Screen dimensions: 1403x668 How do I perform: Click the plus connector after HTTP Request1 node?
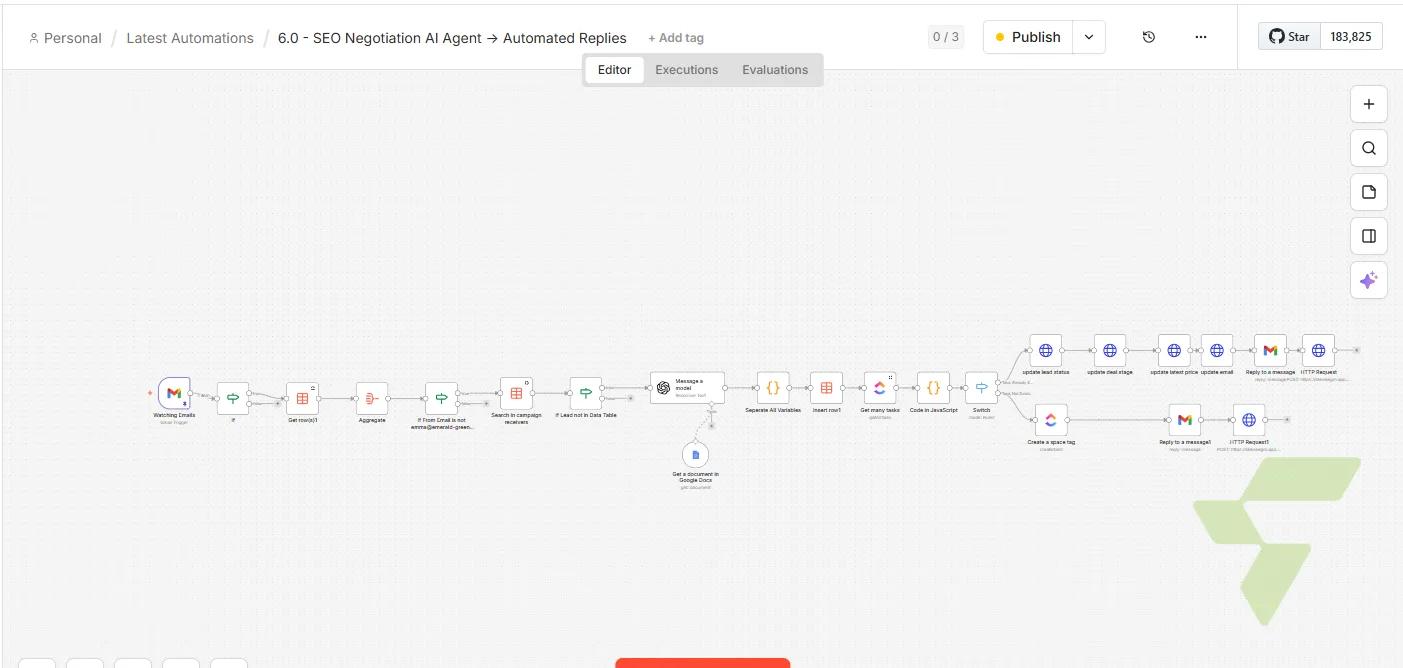[x=1288, y=420]
